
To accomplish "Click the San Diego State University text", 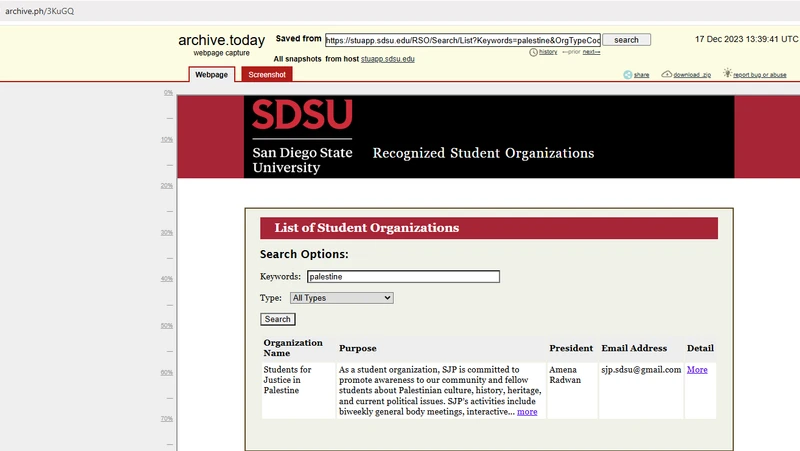I will coord(302,160).
